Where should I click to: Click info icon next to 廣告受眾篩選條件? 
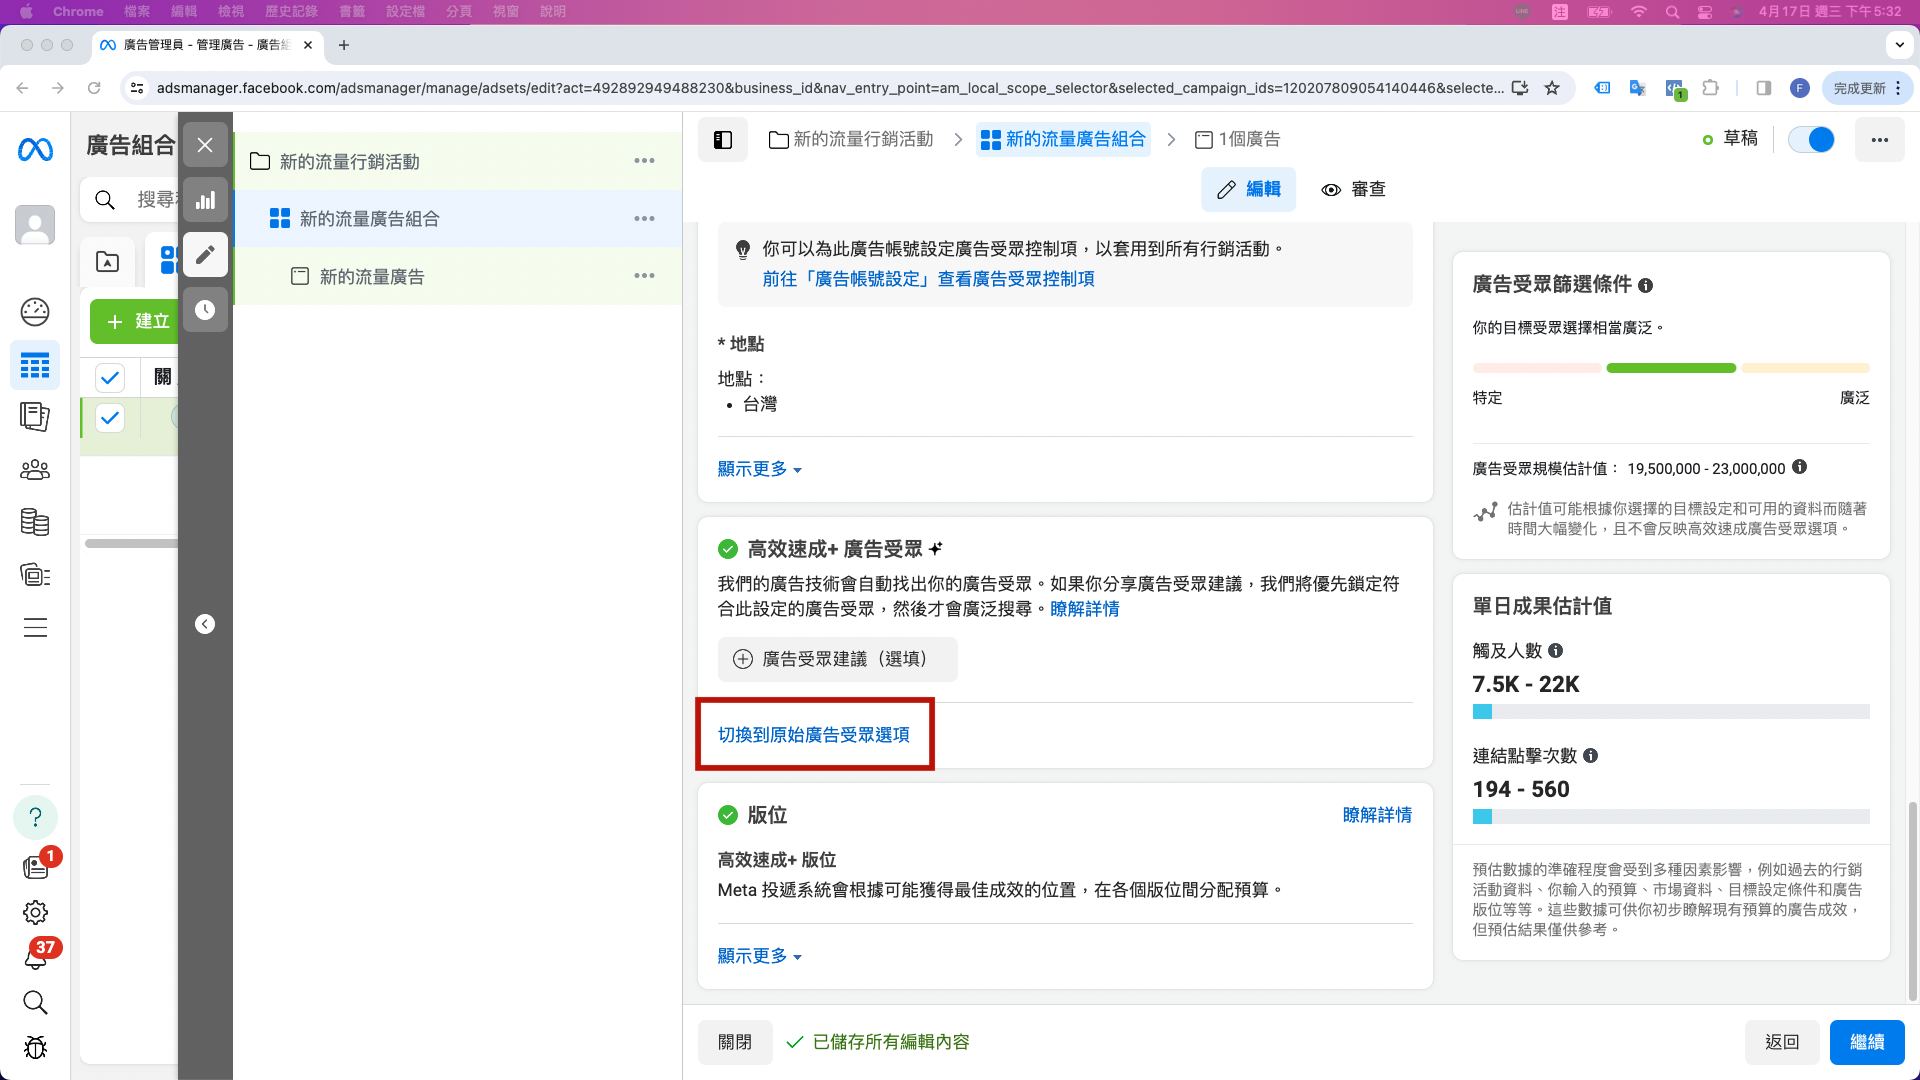click(1646, 285)
